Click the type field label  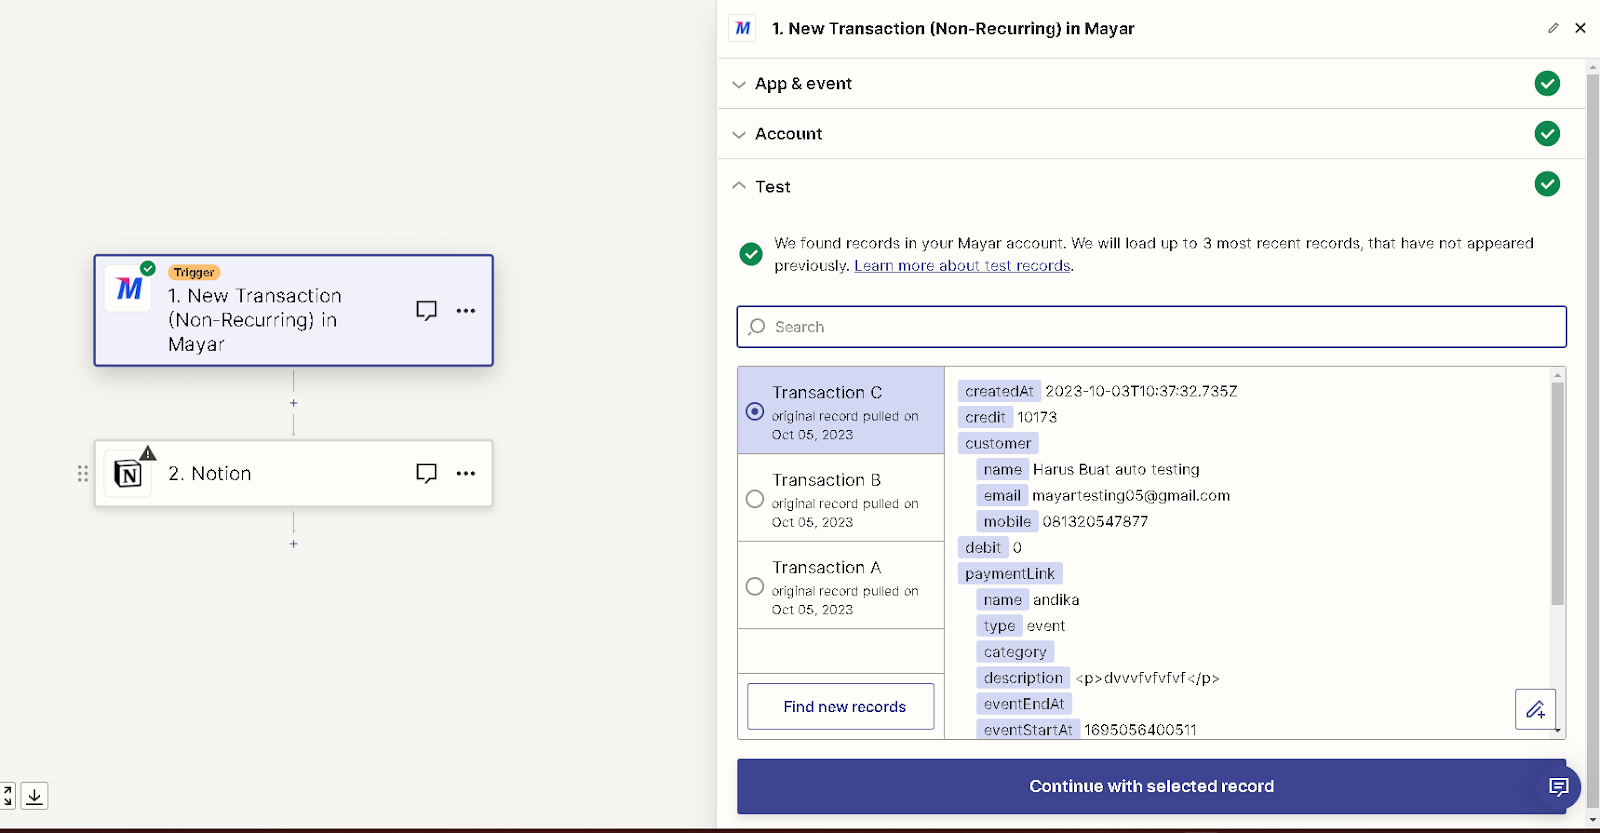pyautogui.click(x=999, y=626)
